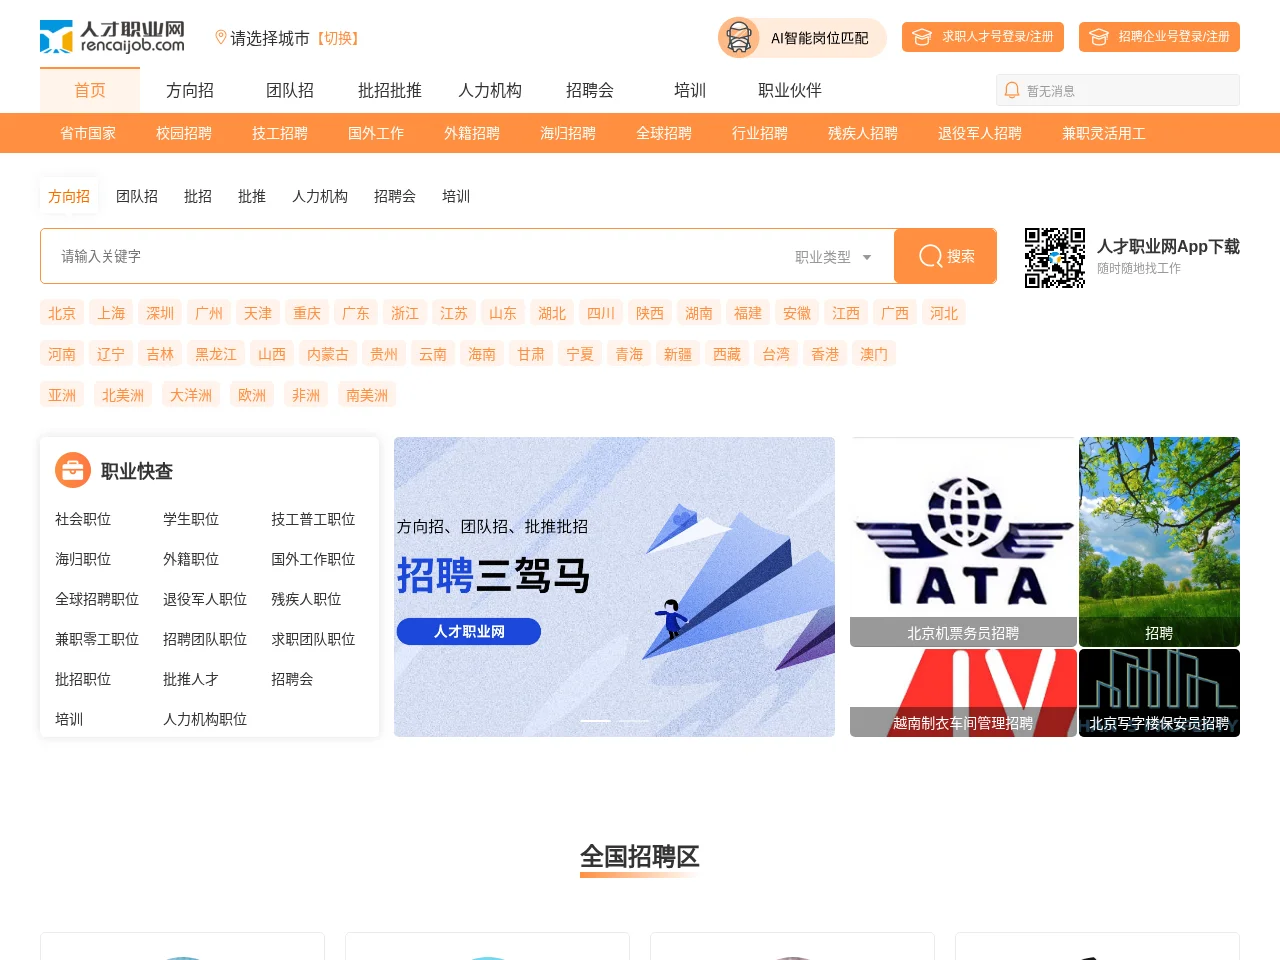
Task: Click 招聘企业号登录/注册 button
Action: pyautogui.click(x=1160, y=37)
